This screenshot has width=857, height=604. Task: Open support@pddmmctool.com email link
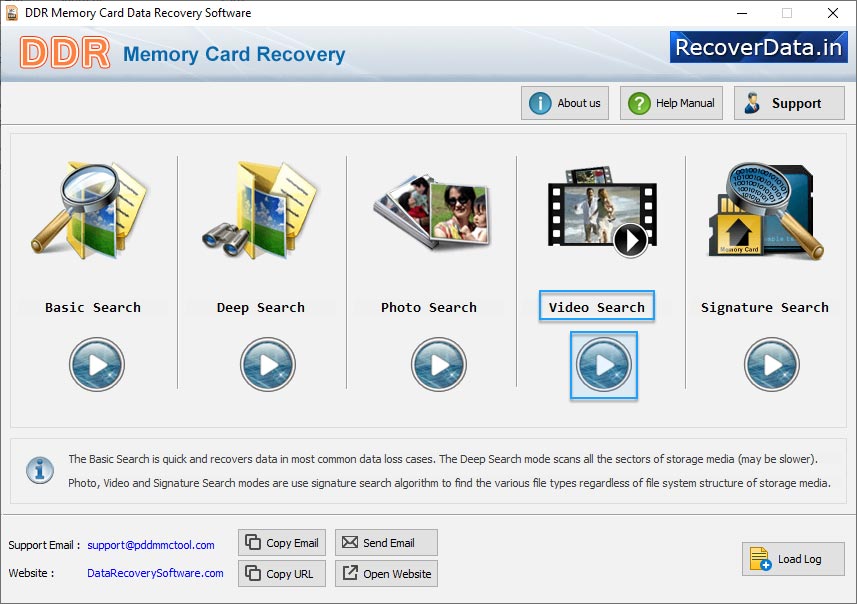point(151,545)
